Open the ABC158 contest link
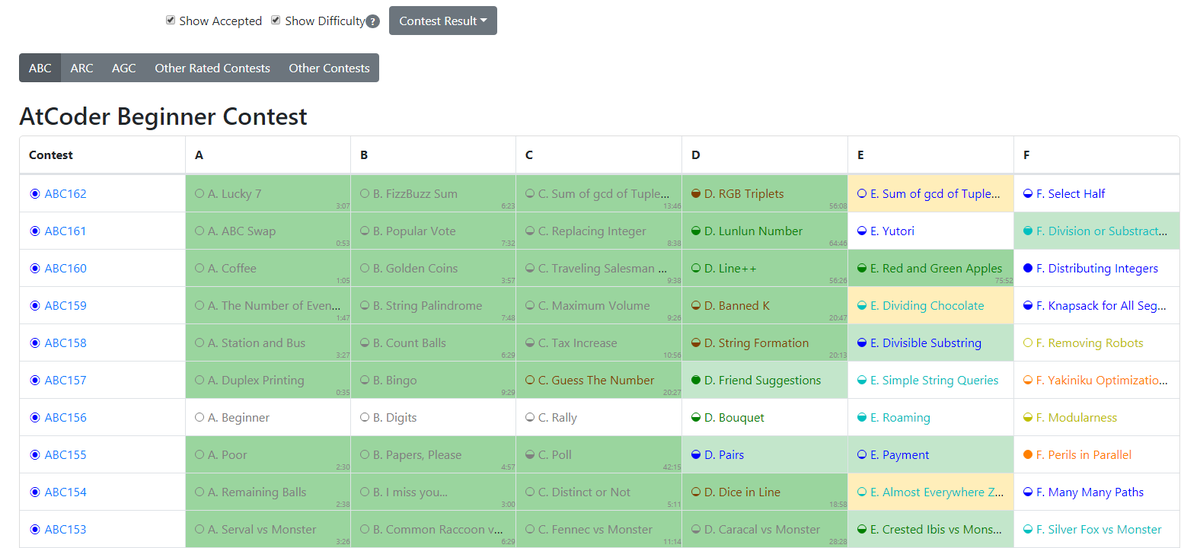The width and height of the screenshot is (1200, 548). click(x=65, y=343)
